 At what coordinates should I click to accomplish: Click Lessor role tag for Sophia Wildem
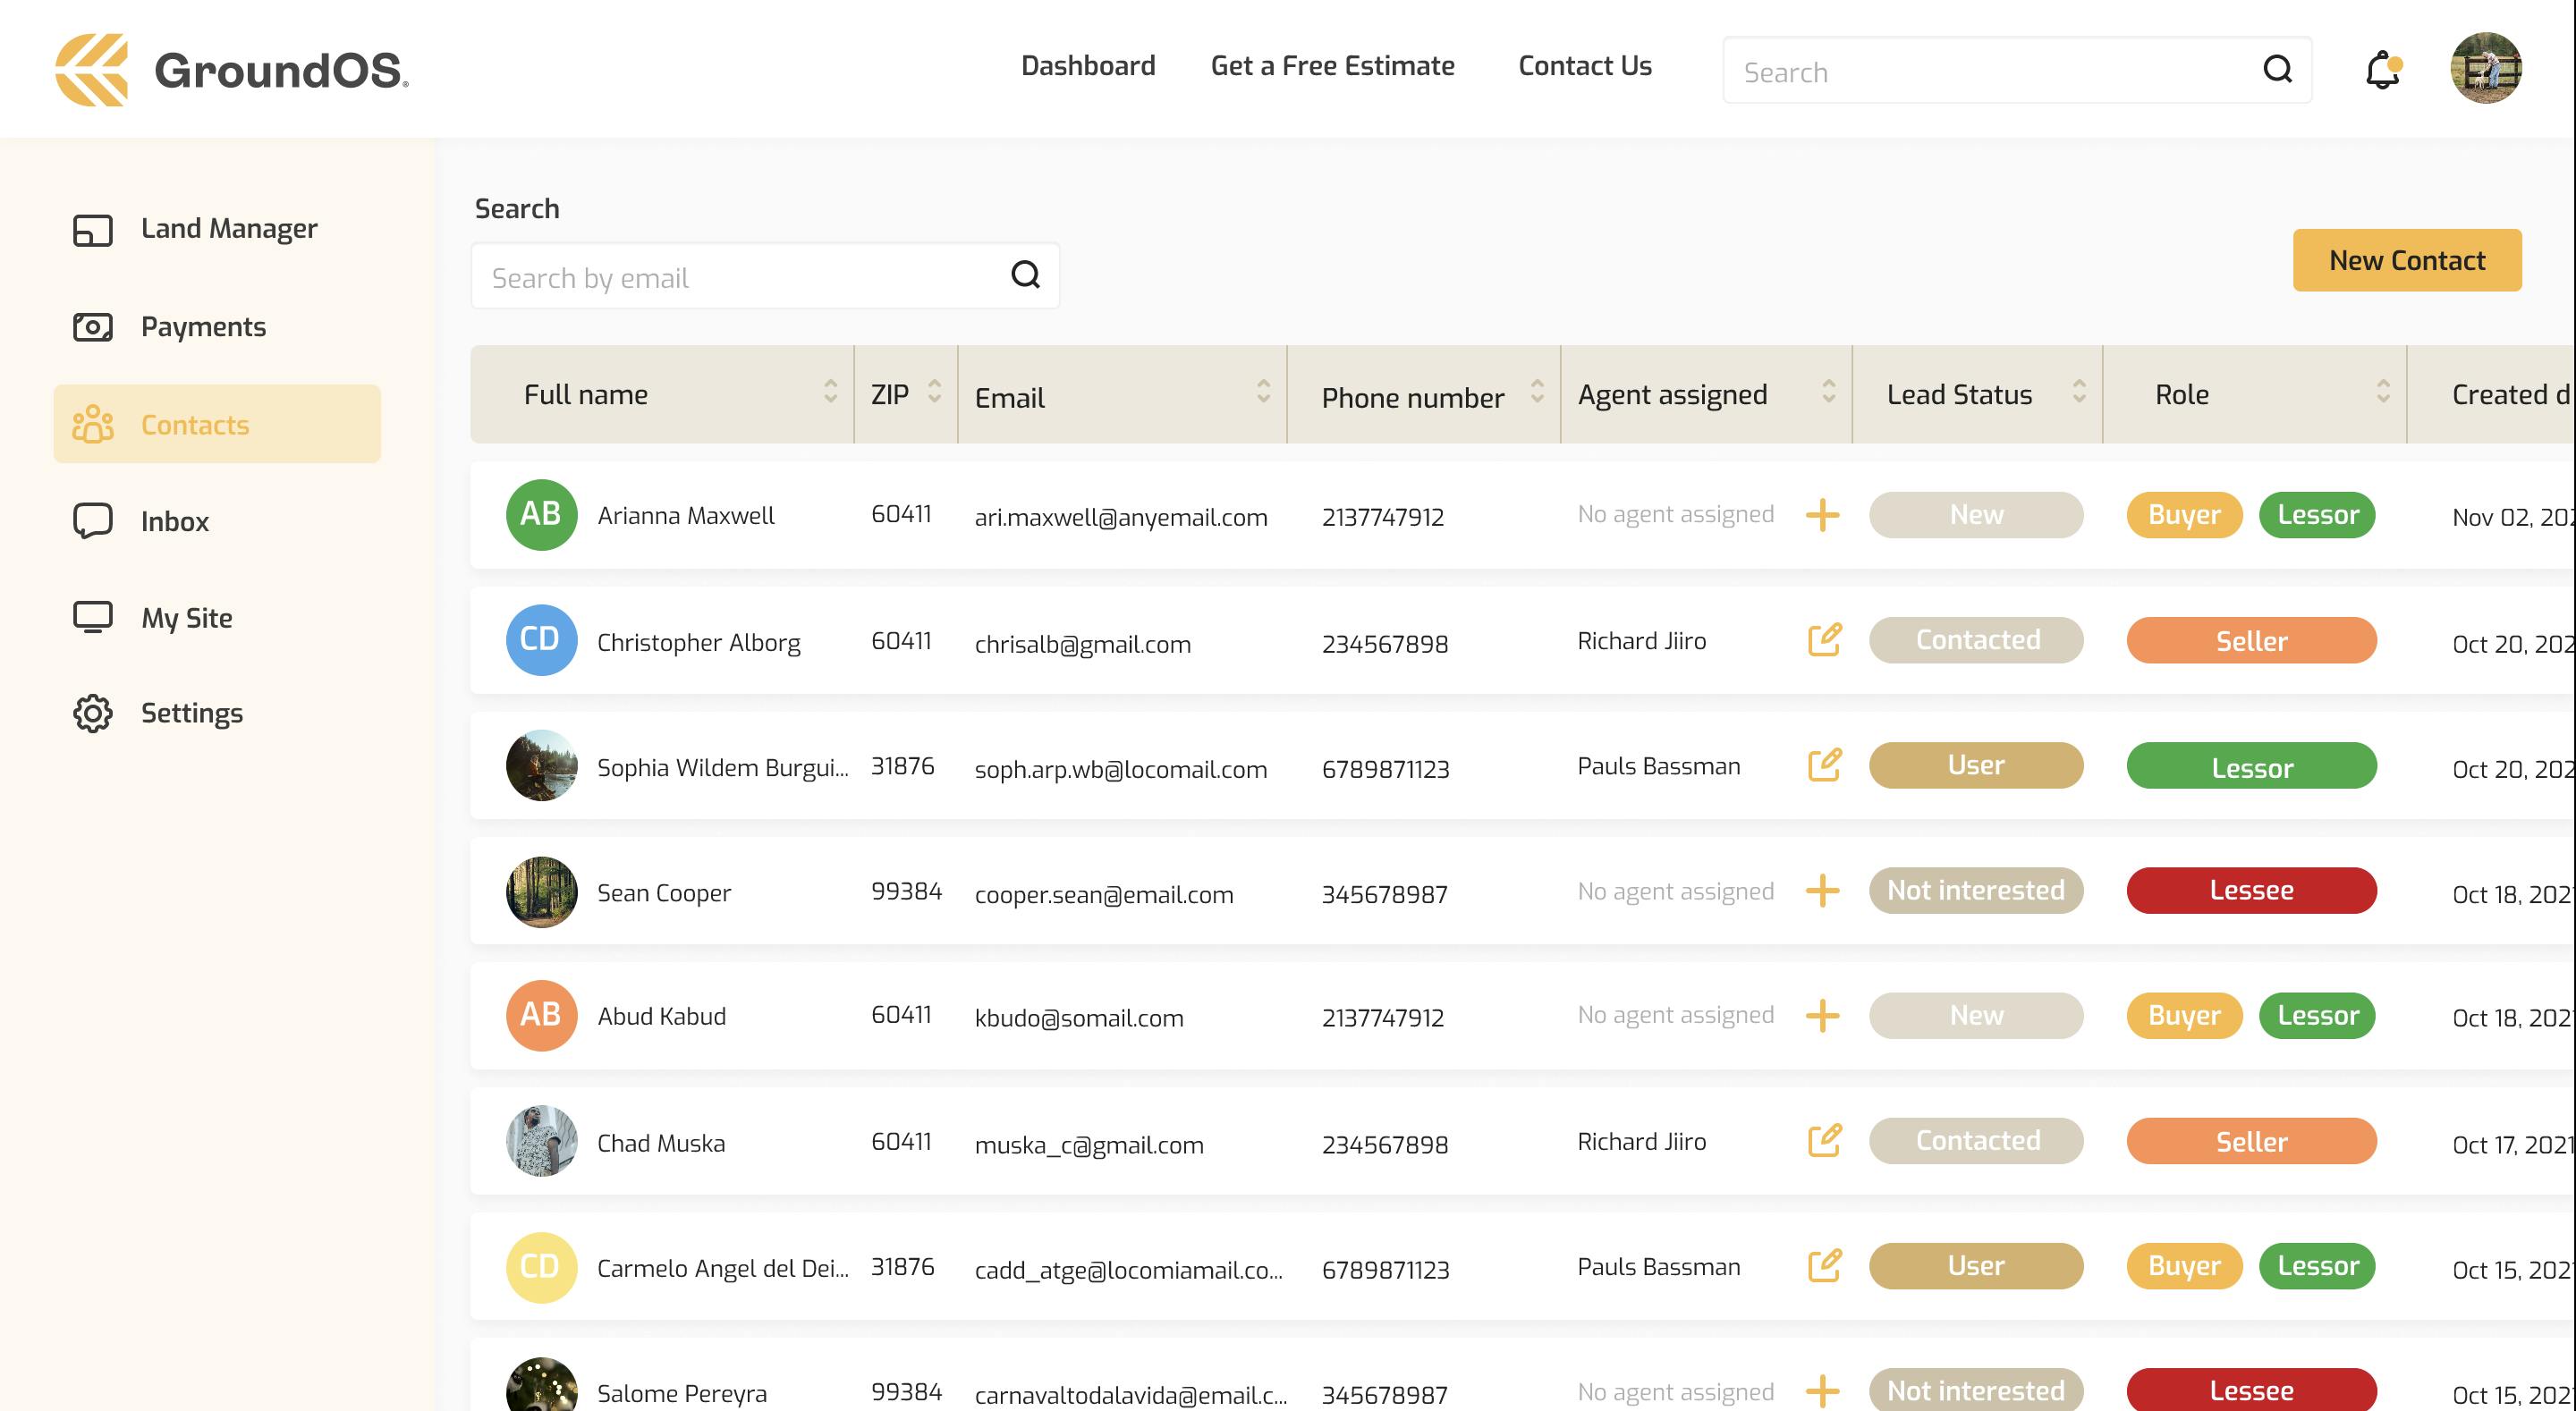(x=2251, y=765)
